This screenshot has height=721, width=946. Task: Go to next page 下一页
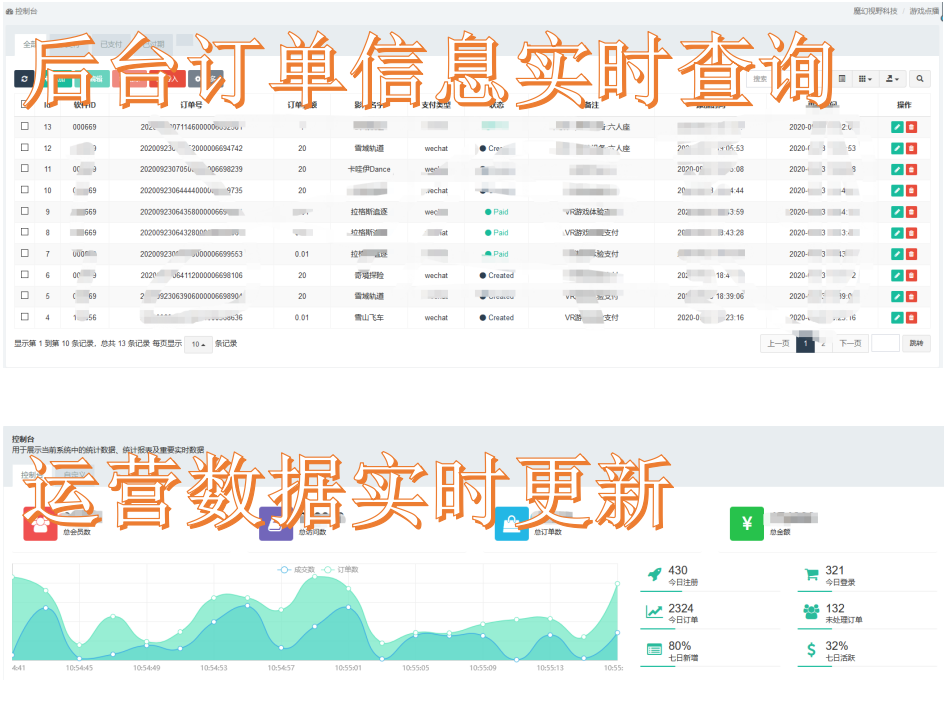click(850, 343)
